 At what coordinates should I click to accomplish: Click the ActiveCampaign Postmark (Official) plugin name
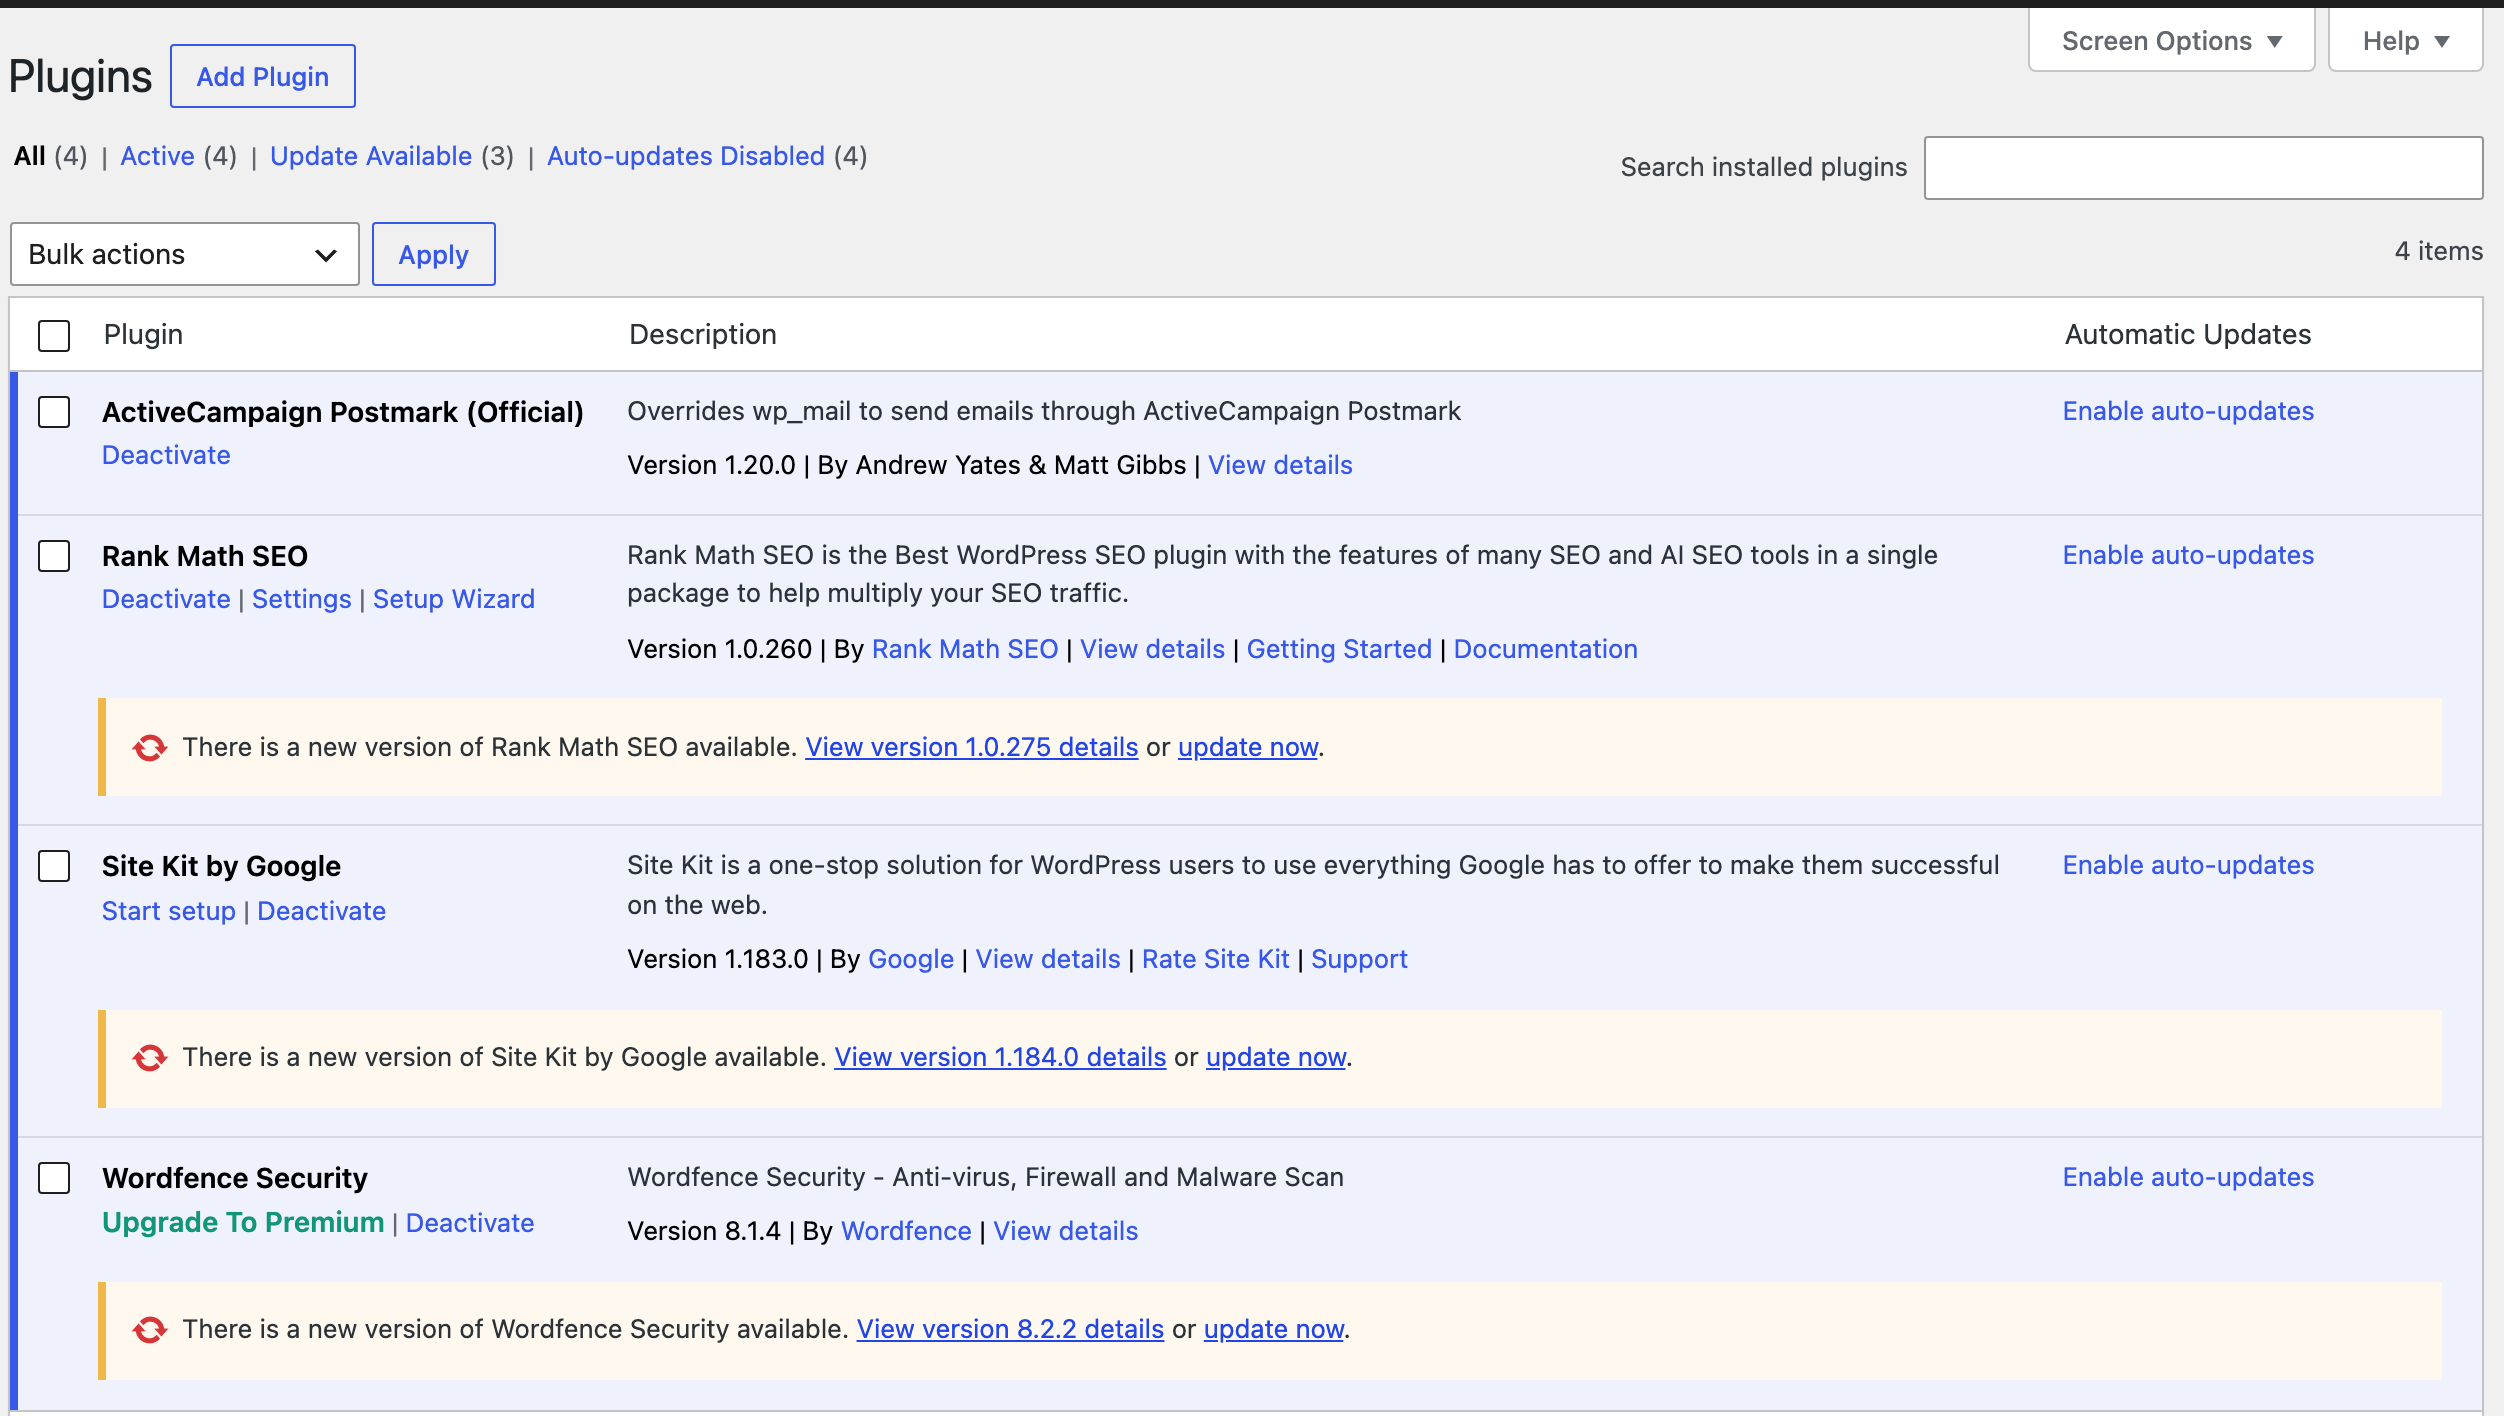[343, 412]
